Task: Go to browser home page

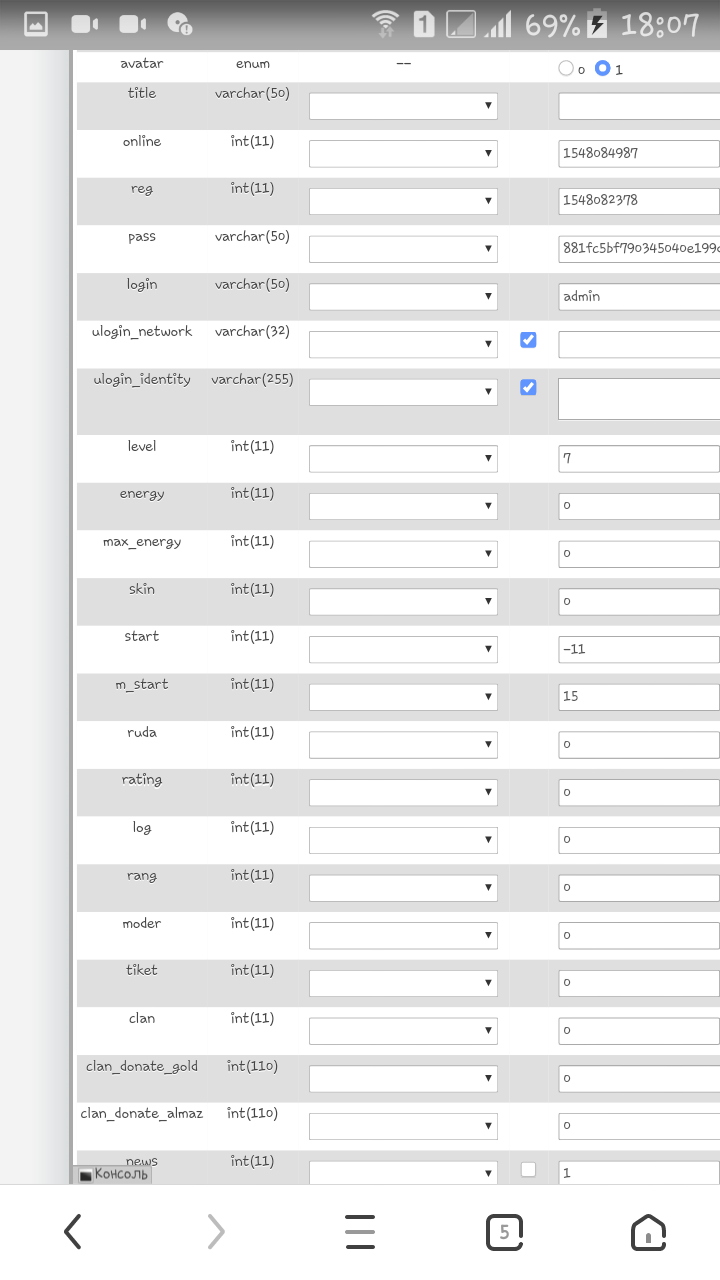Action: coord(648,1233)
